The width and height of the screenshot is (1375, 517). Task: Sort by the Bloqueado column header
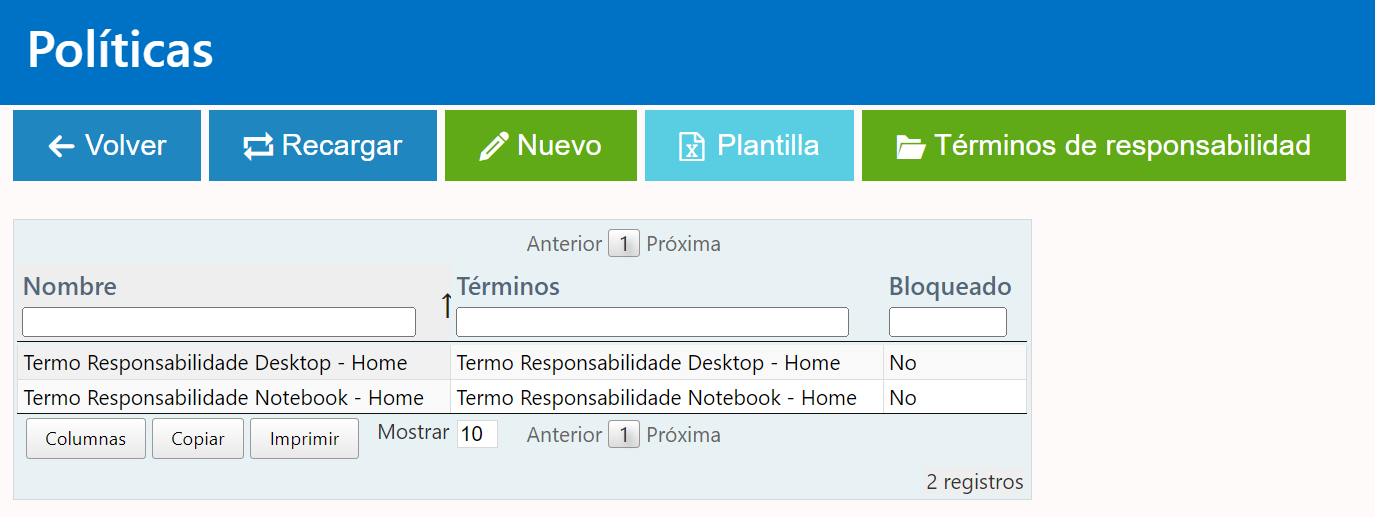click(950, 287)
